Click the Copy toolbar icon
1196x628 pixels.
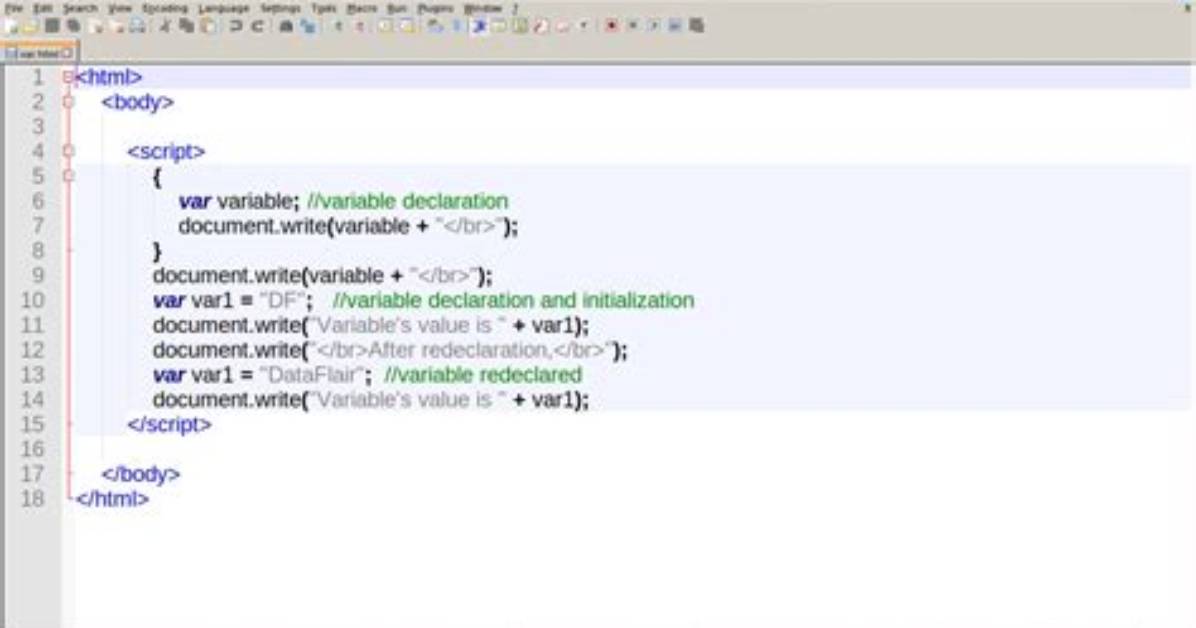186,26
